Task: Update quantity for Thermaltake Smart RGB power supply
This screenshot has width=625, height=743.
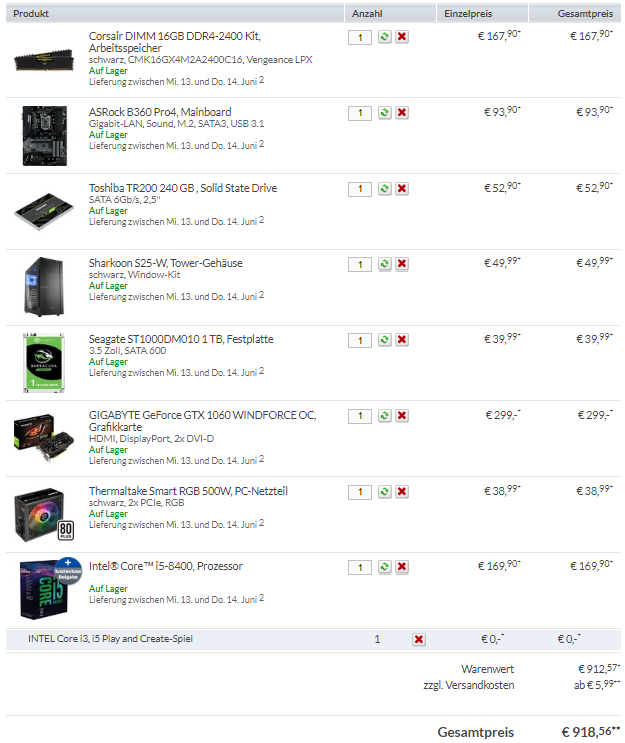Action: coord(384,492)
